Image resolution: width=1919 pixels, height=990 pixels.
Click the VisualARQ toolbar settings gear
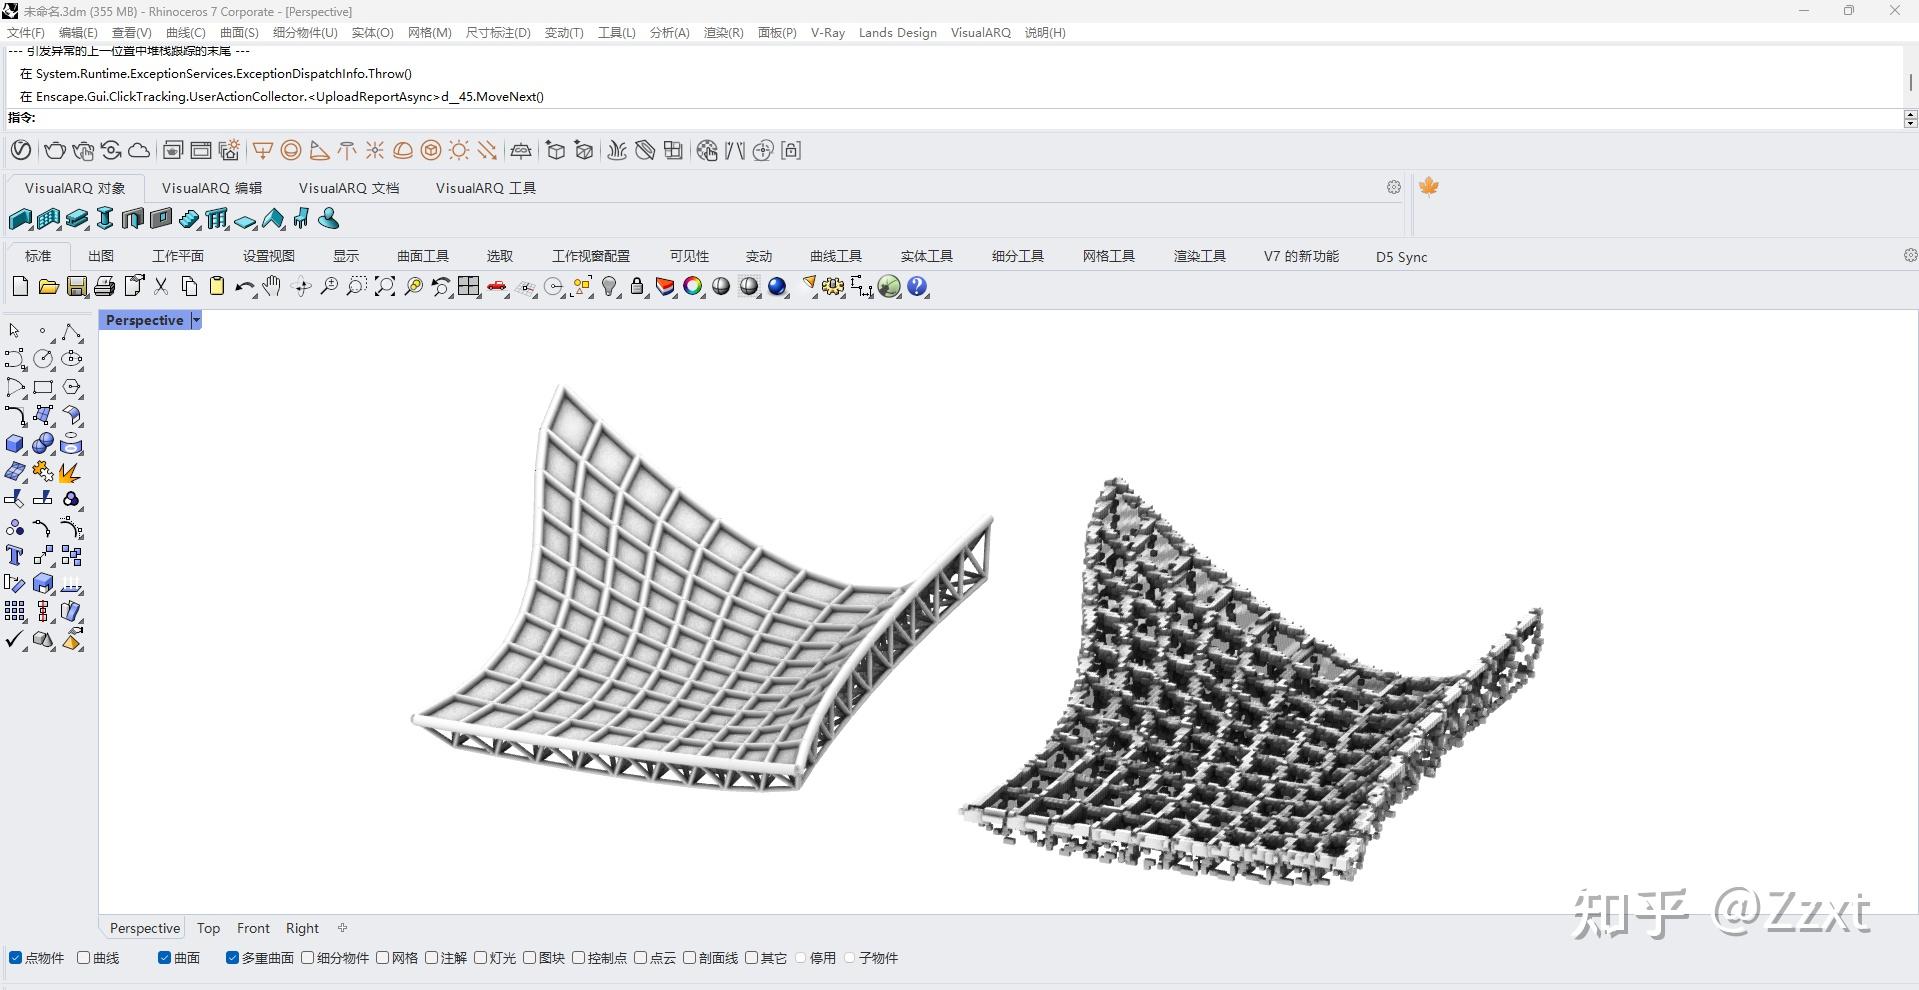click(x=1394, y=187)
